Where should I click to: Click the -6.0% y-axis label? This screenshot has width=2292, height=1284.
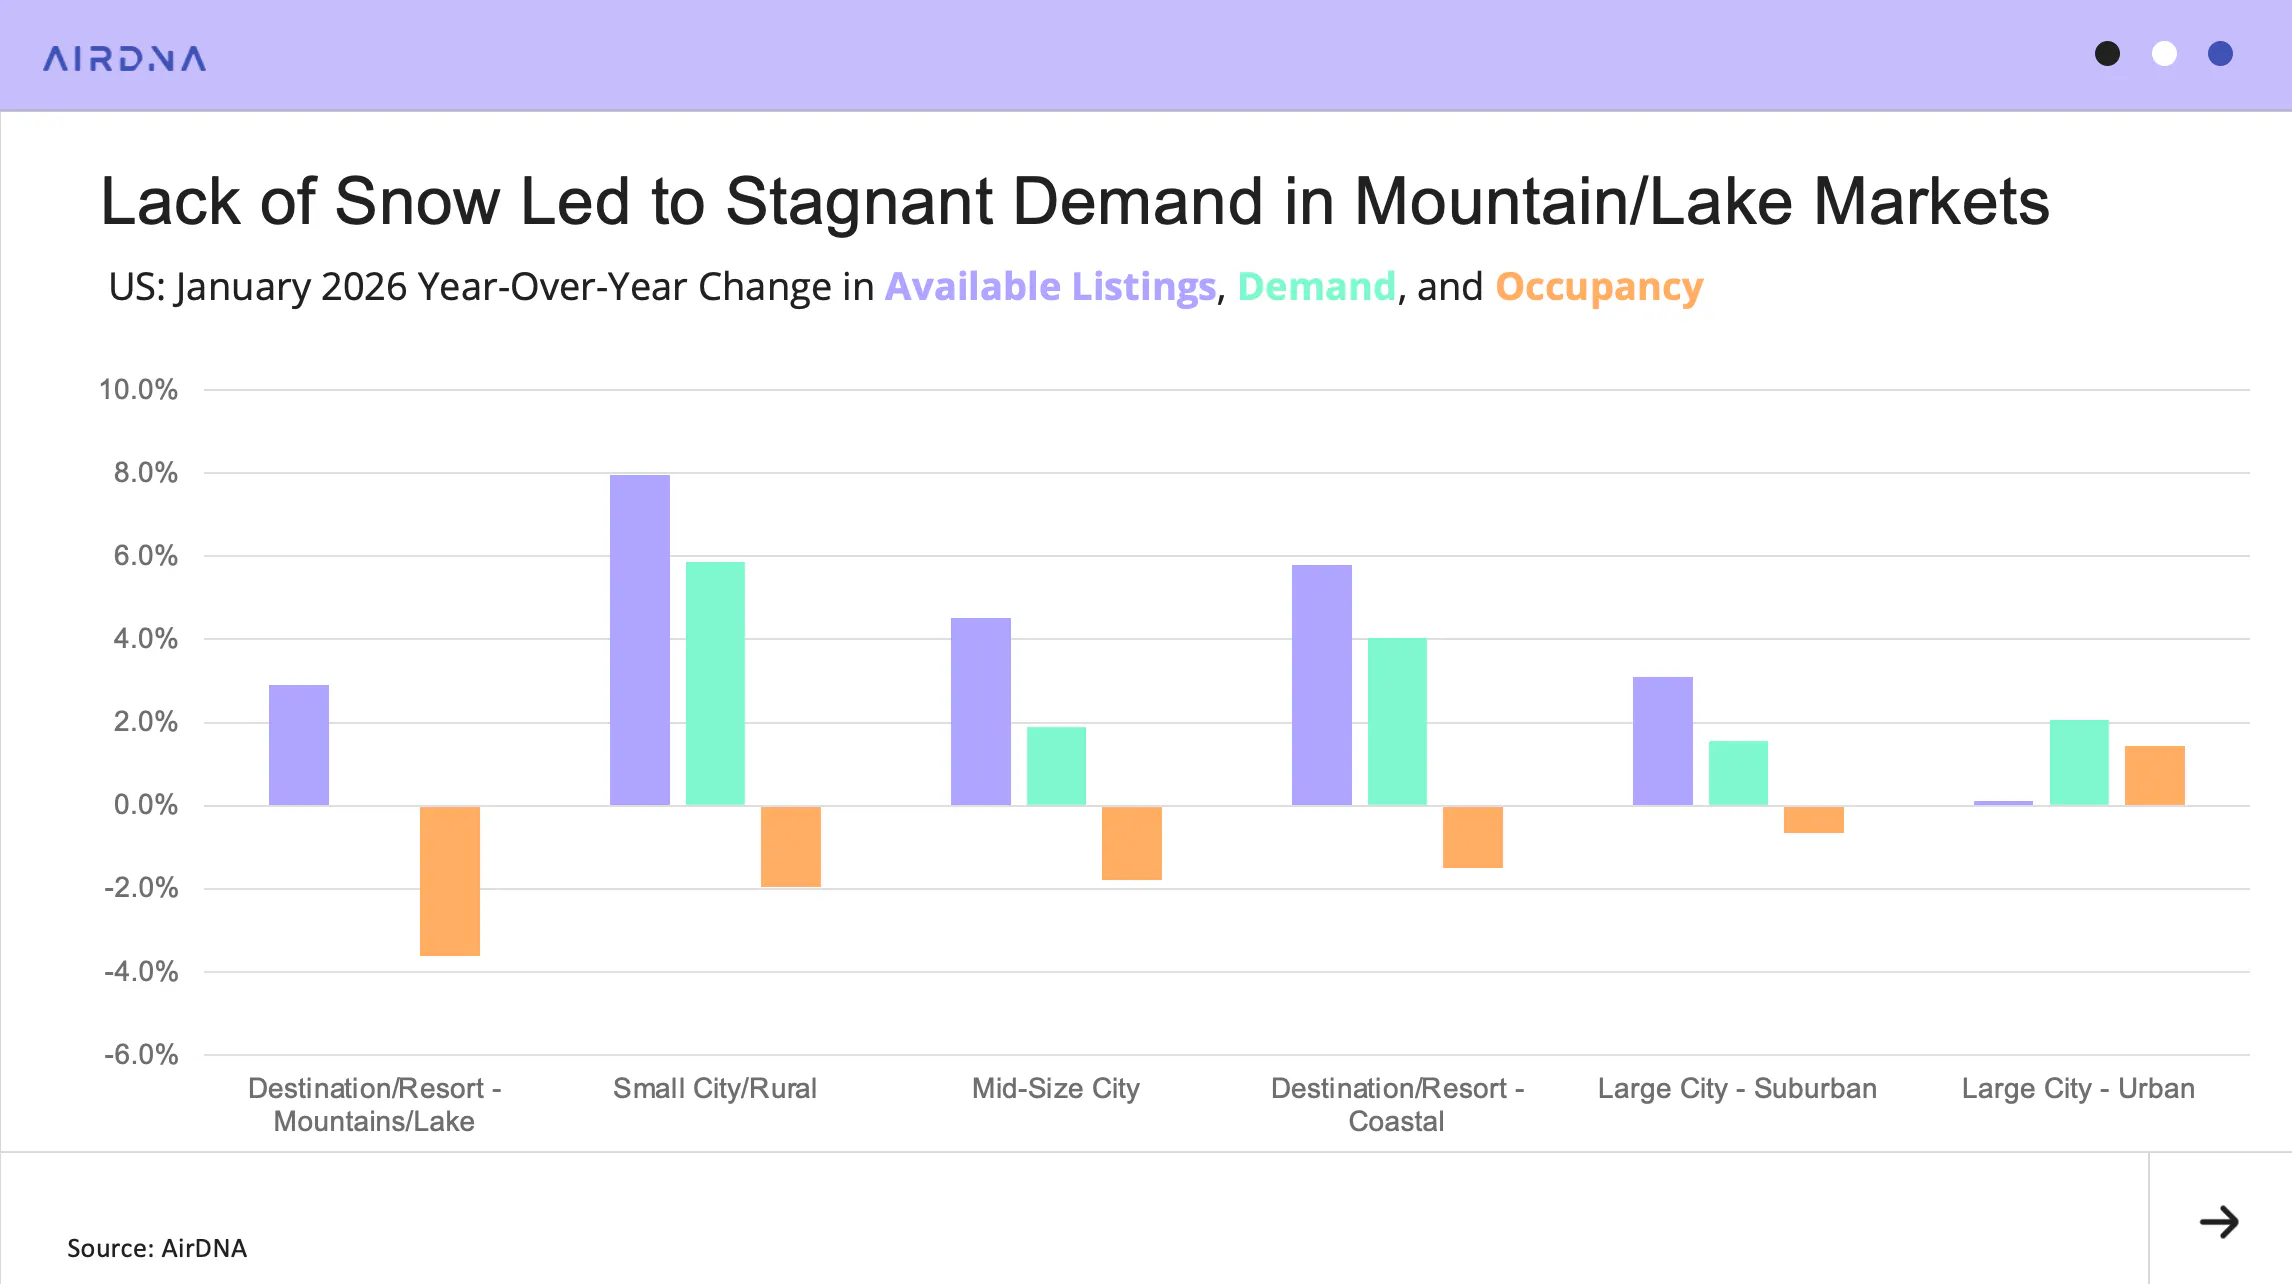tap(141, 1054)
